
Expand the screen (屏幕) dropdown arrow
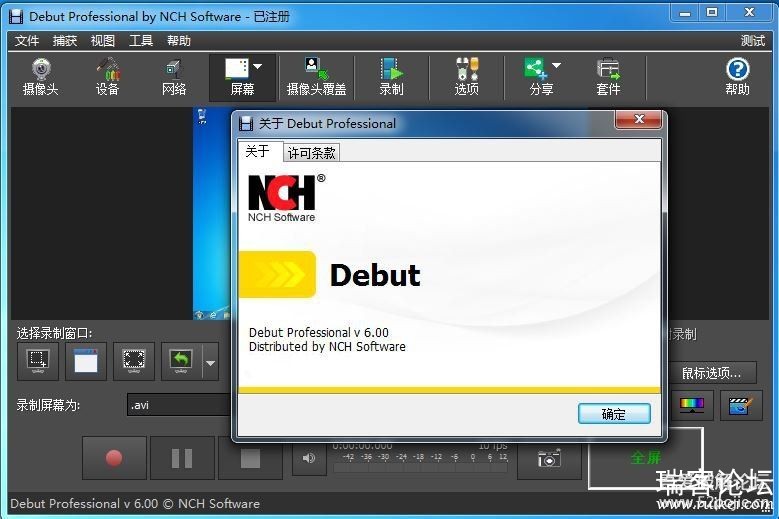pos(258,67)
